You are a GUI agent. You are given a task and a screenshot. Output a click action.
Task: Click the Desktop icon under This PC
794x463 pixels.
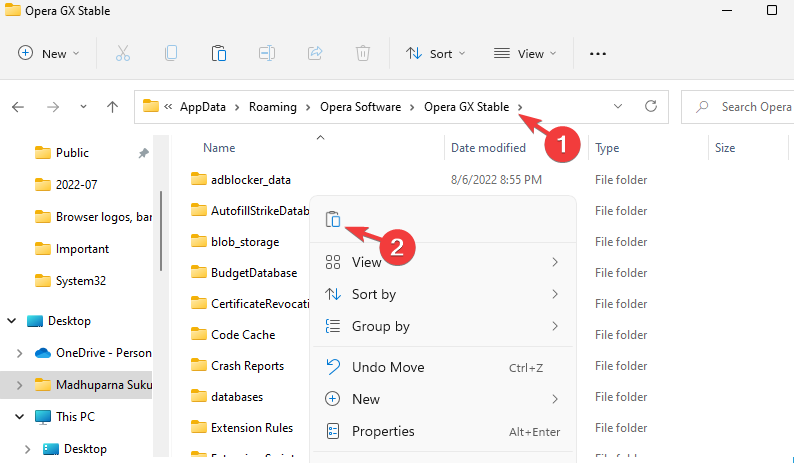[x=51, y=449]
